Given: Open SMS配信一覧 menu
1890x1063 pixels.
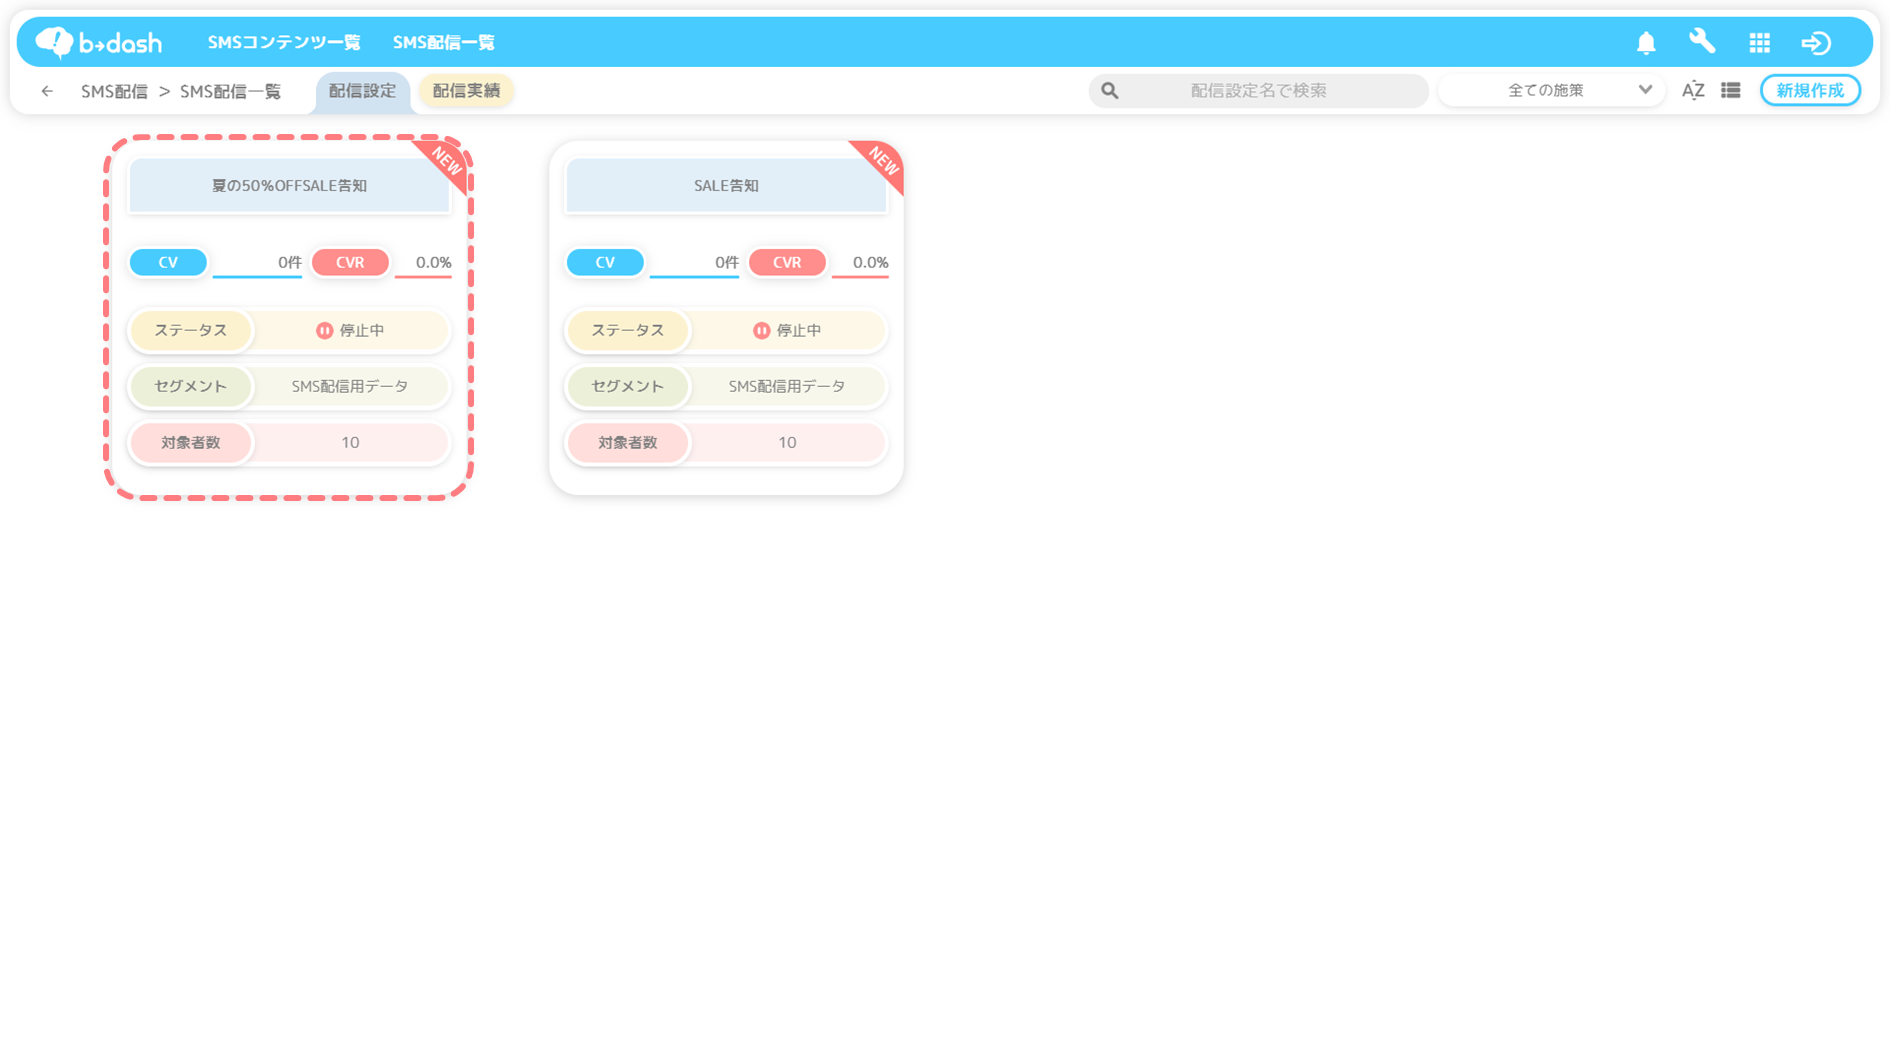Looking at the screenshot, I should [x=444, y=42].
